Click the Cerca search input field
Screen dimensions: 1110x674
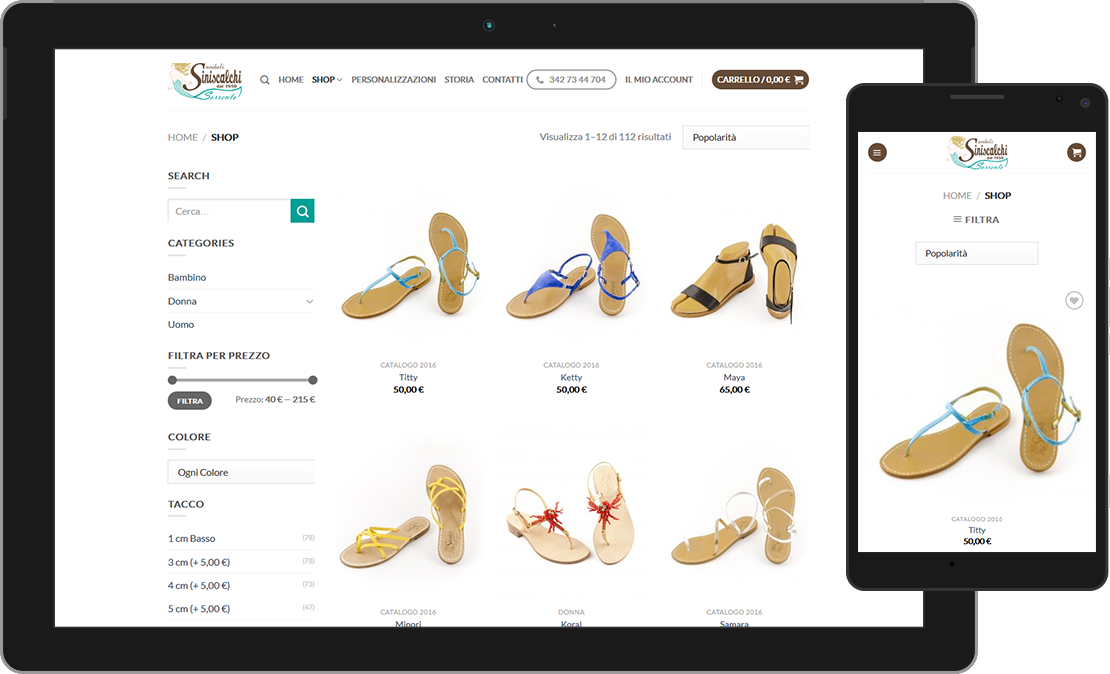(229, 211)
